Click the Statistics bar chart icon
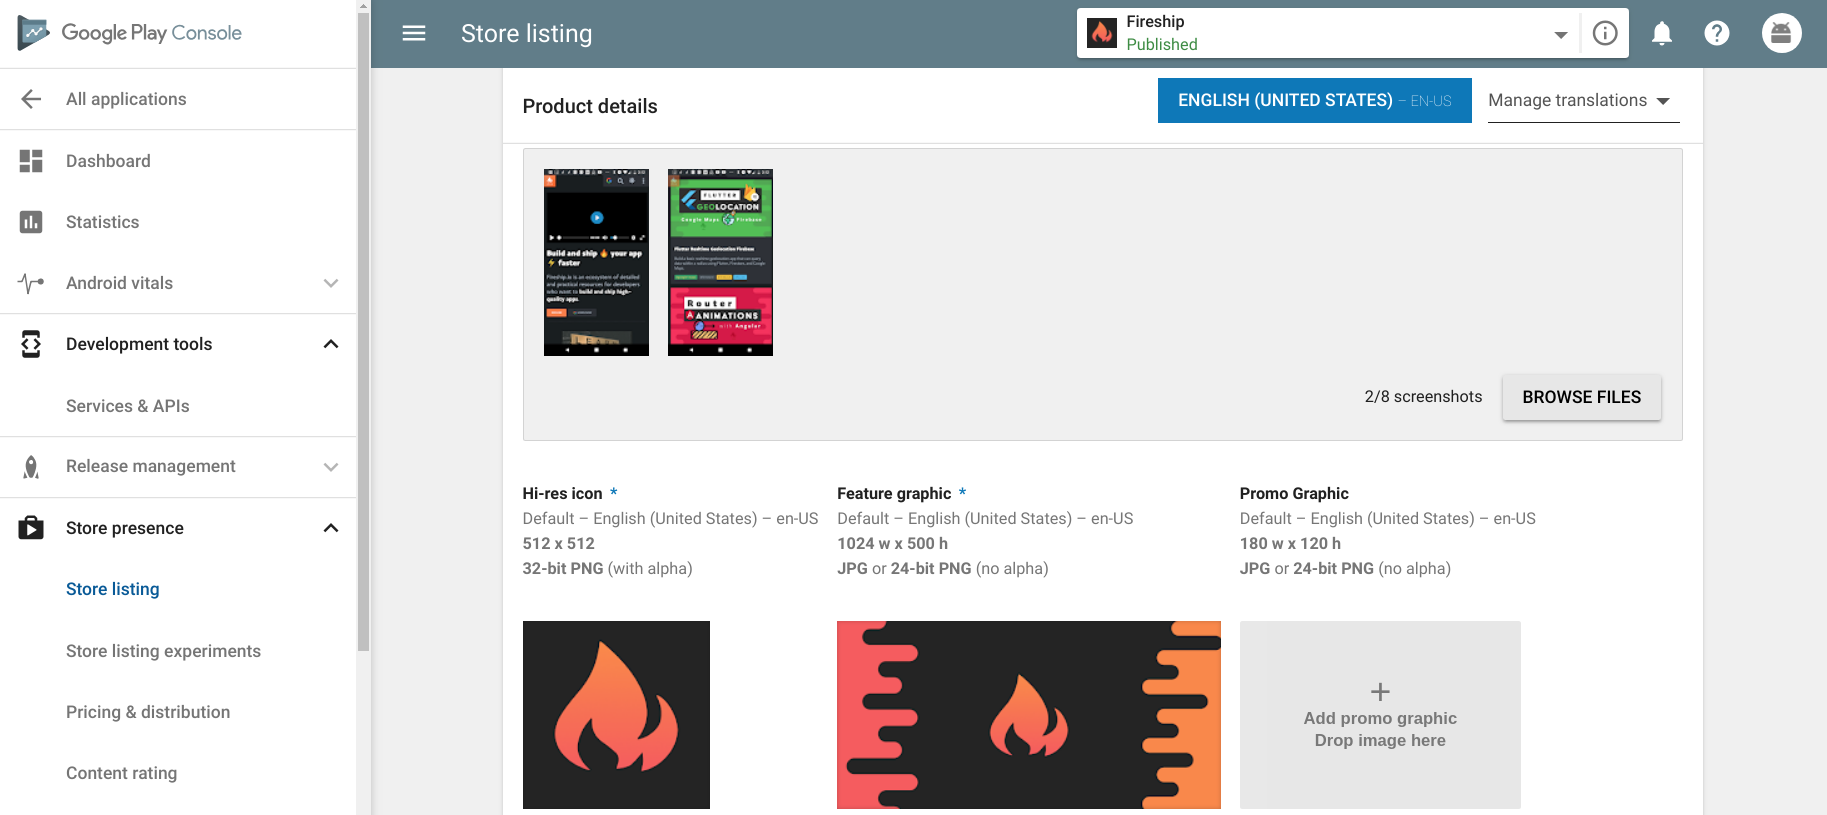Screen dimensions: 1827x815 (x=31, y=222)
